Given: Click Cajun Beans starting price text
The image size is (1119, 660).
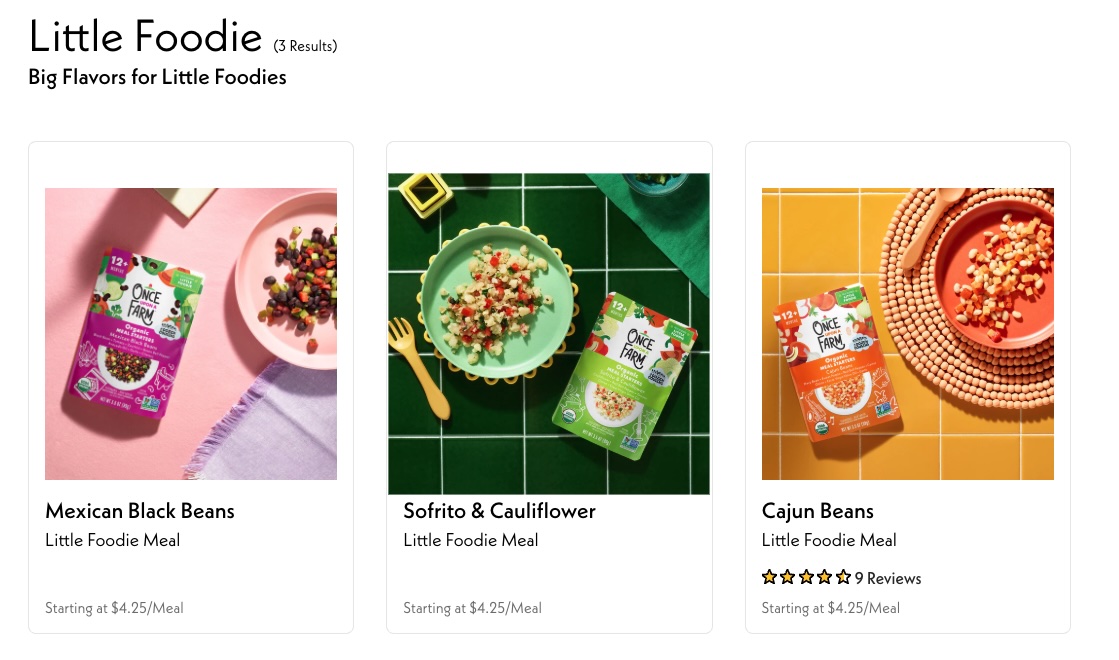Looking at the screenshot, I should pos(830,608).
